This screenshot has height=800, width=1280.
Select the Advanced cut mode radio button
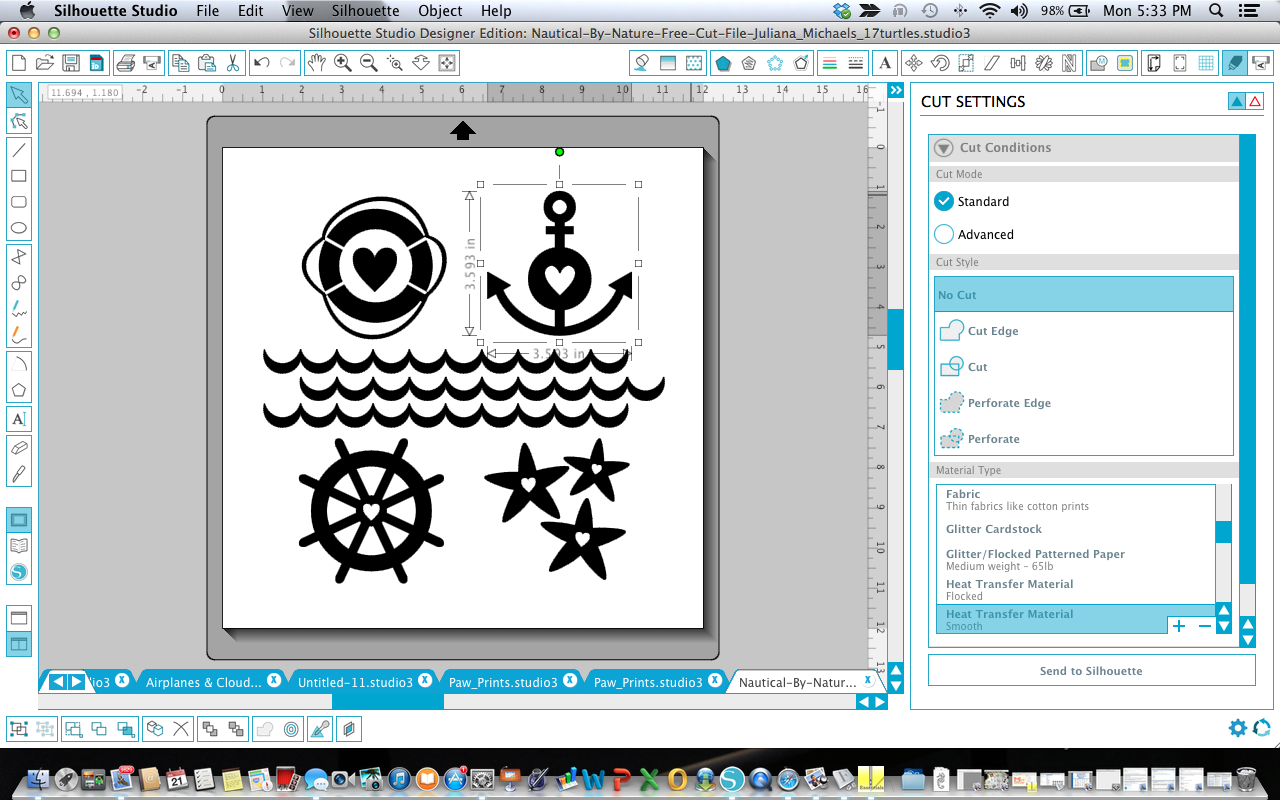(x=944, y=234)
